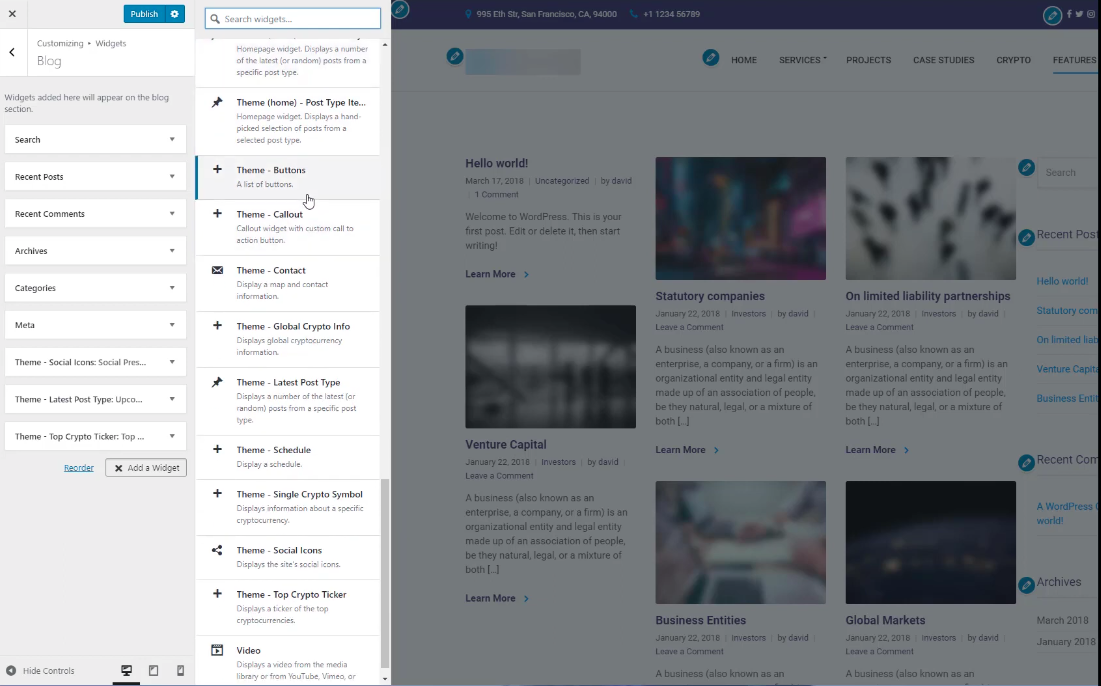Toggle Hide Controls in the footer

click(x=41, y=671)
